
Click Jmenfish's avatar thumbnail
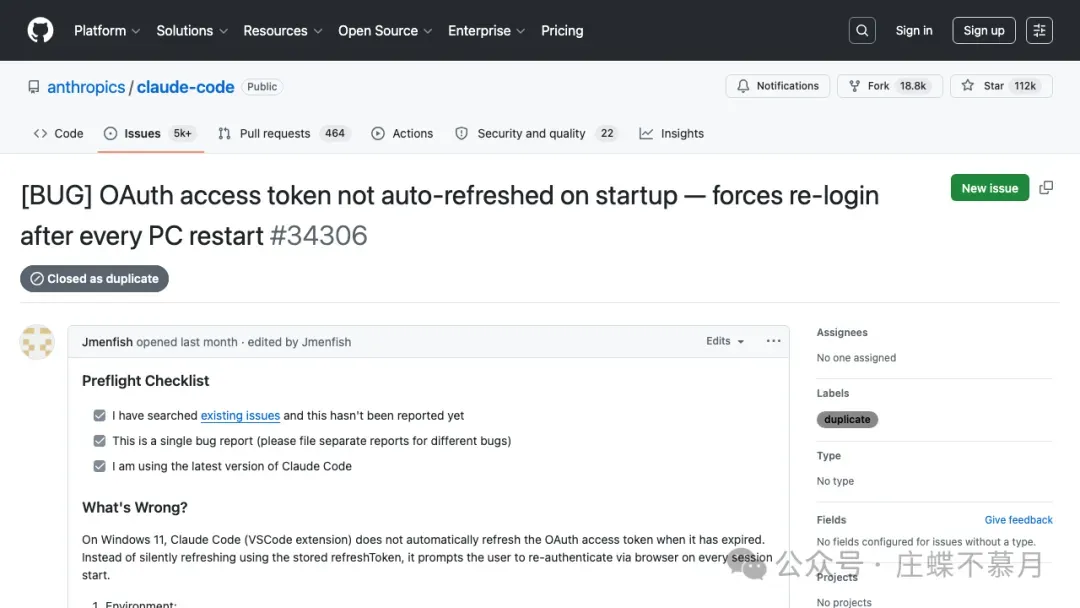point(37,342)
